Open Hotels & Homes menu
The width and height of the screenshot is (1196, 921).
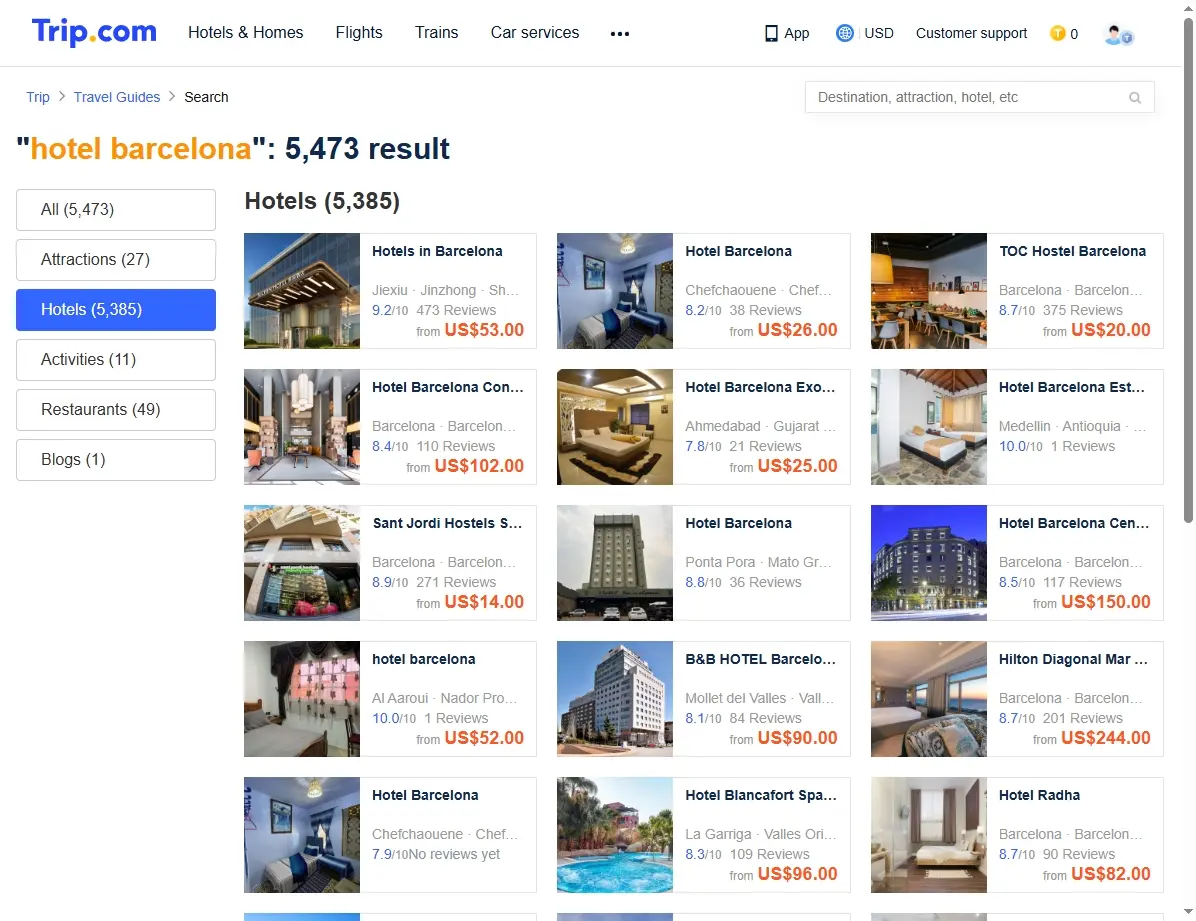pos(246,33)
